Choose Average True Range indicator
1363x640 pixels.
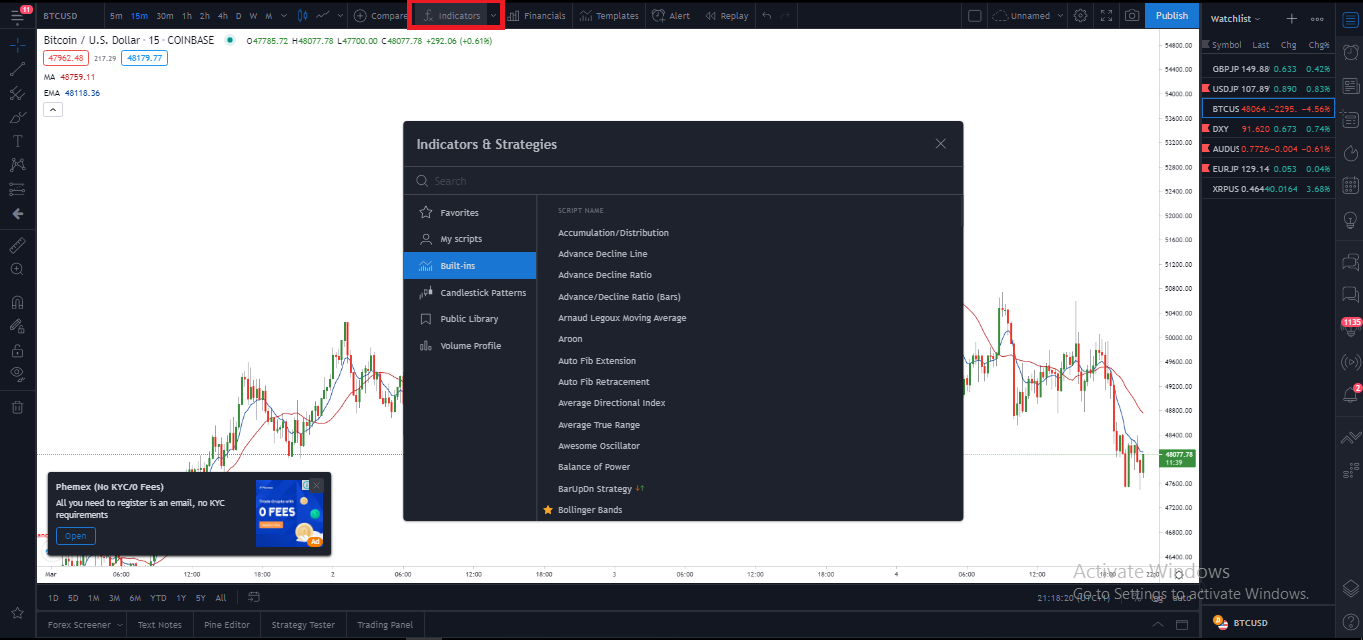pyautogui.click(x=599, y=425)
